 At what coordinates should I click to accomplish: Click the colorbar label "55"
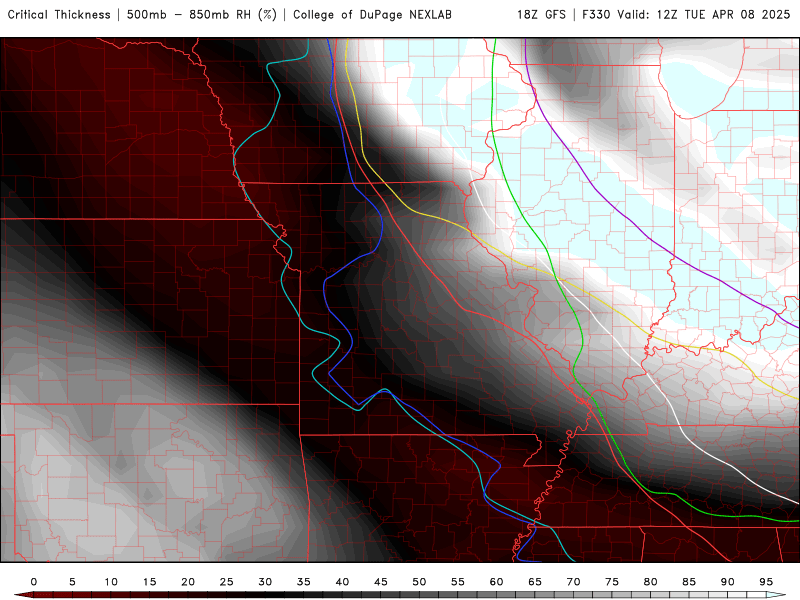(x=458, y=582)
